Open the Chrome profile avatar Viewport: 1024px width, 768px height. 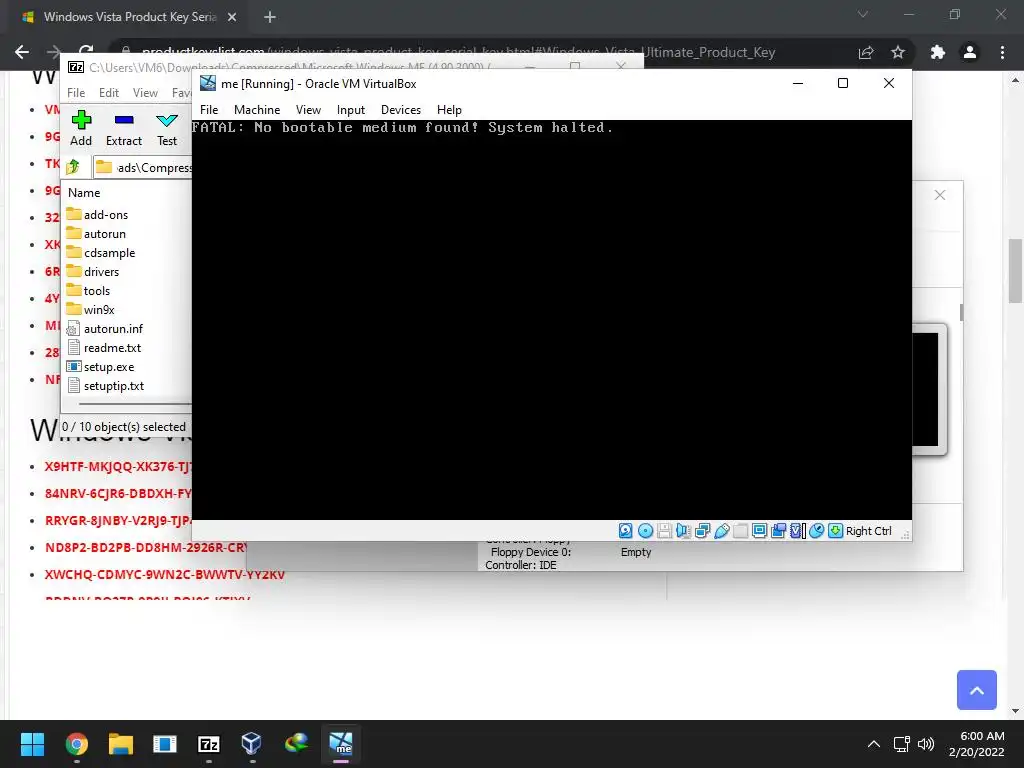[x=970, y=52]
